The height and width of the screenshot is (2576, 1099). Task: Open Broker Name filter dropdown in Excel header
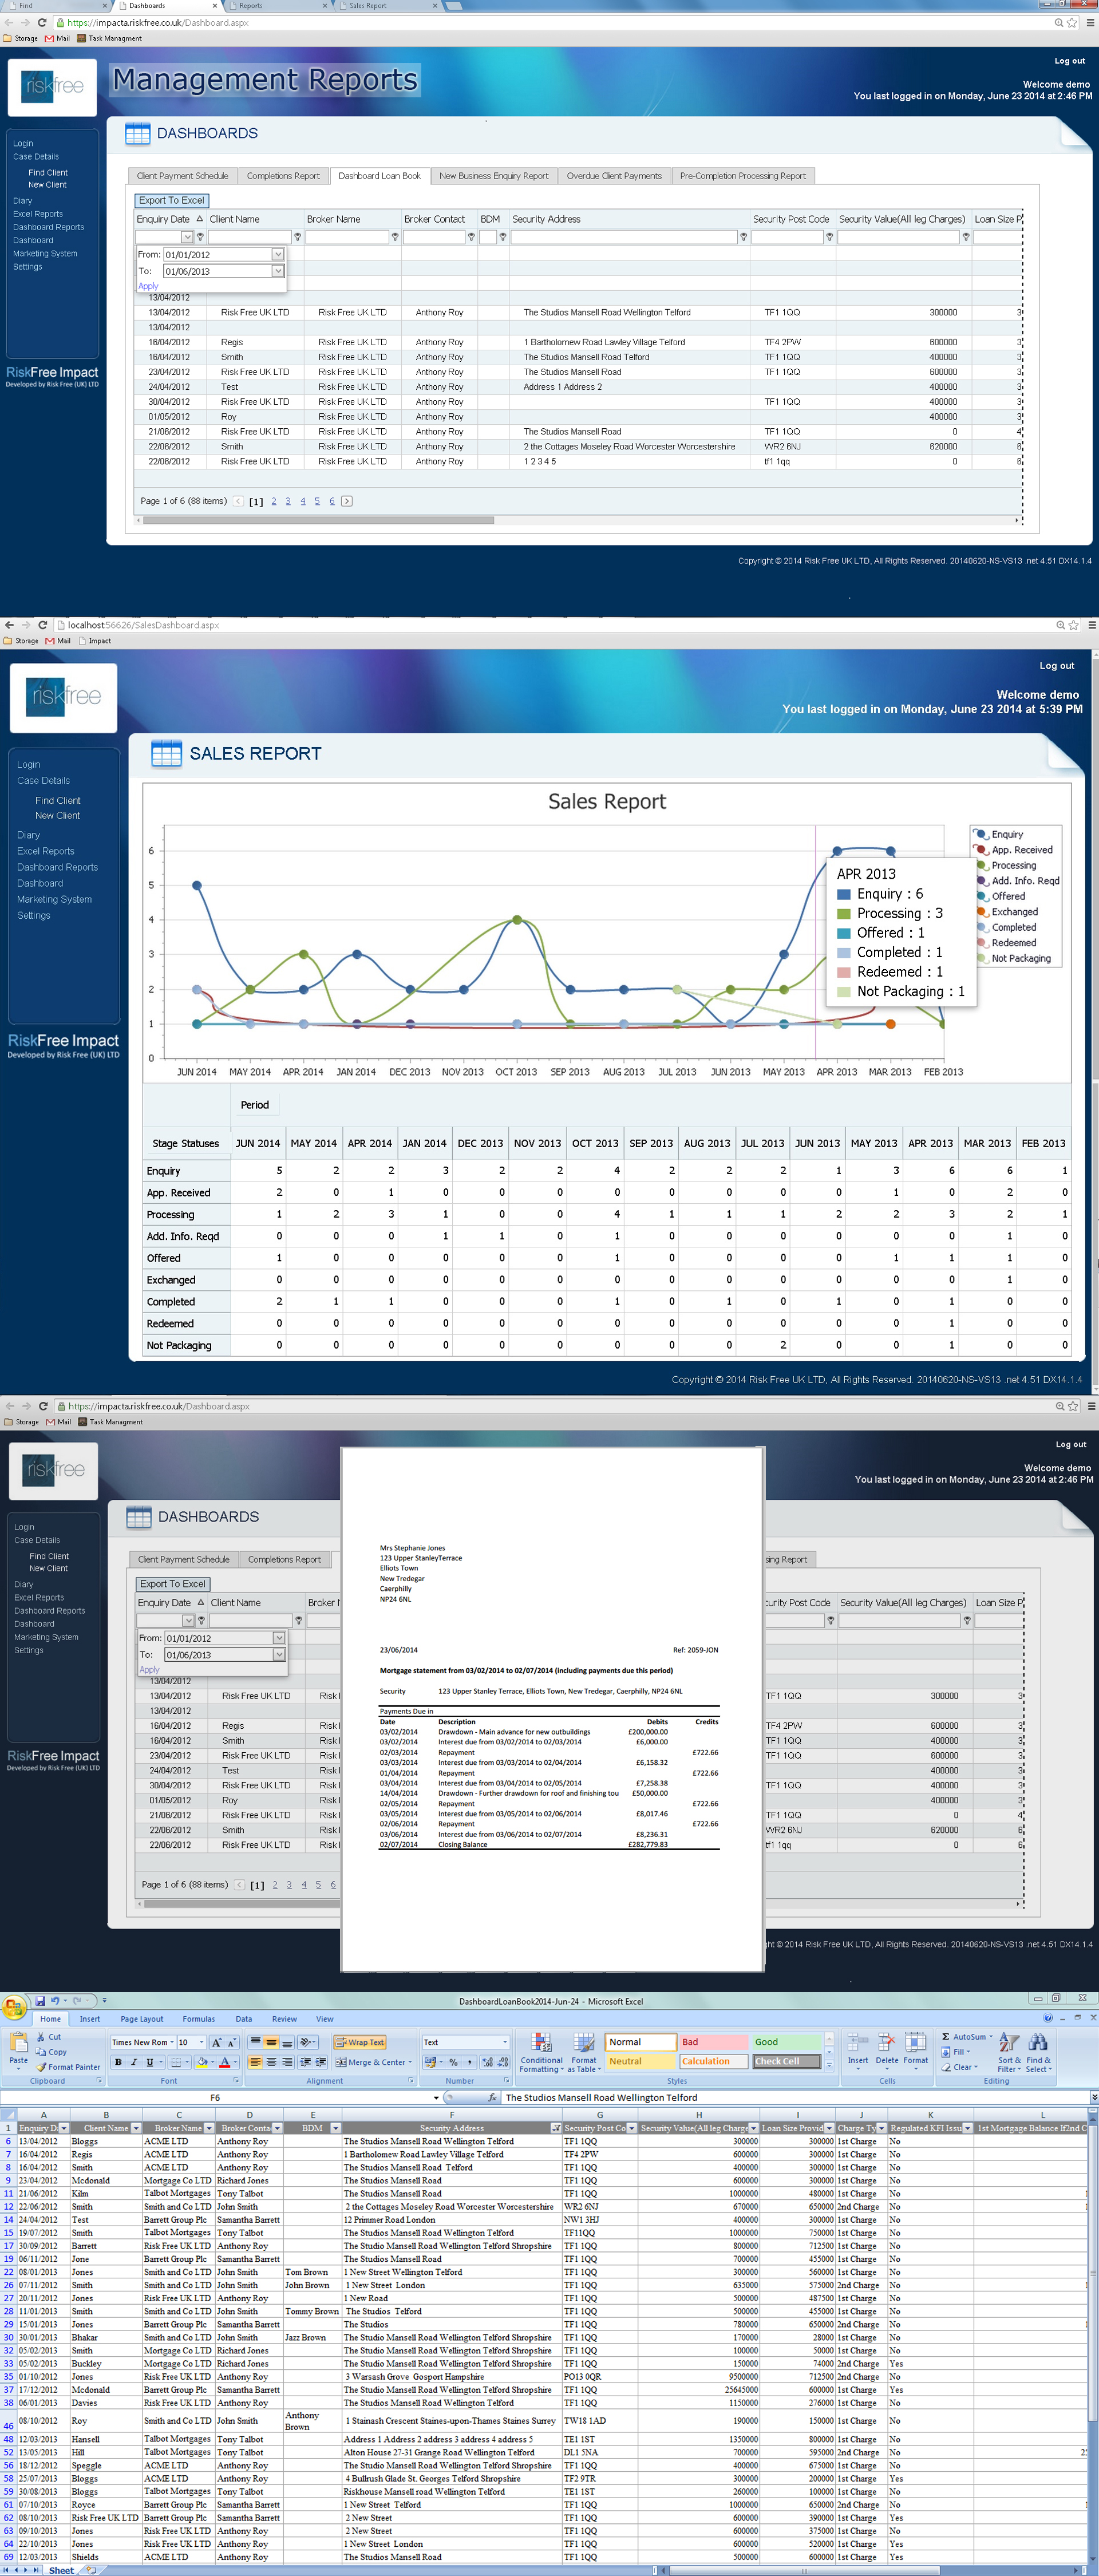tap(208, 2128)
